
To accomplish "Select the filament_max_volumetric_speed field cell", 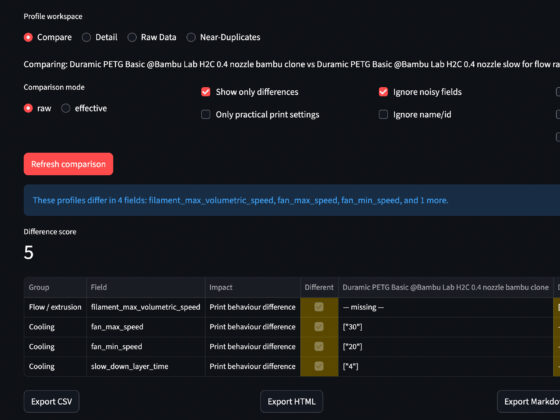I will pyautogui.click(x=146, y=307).
